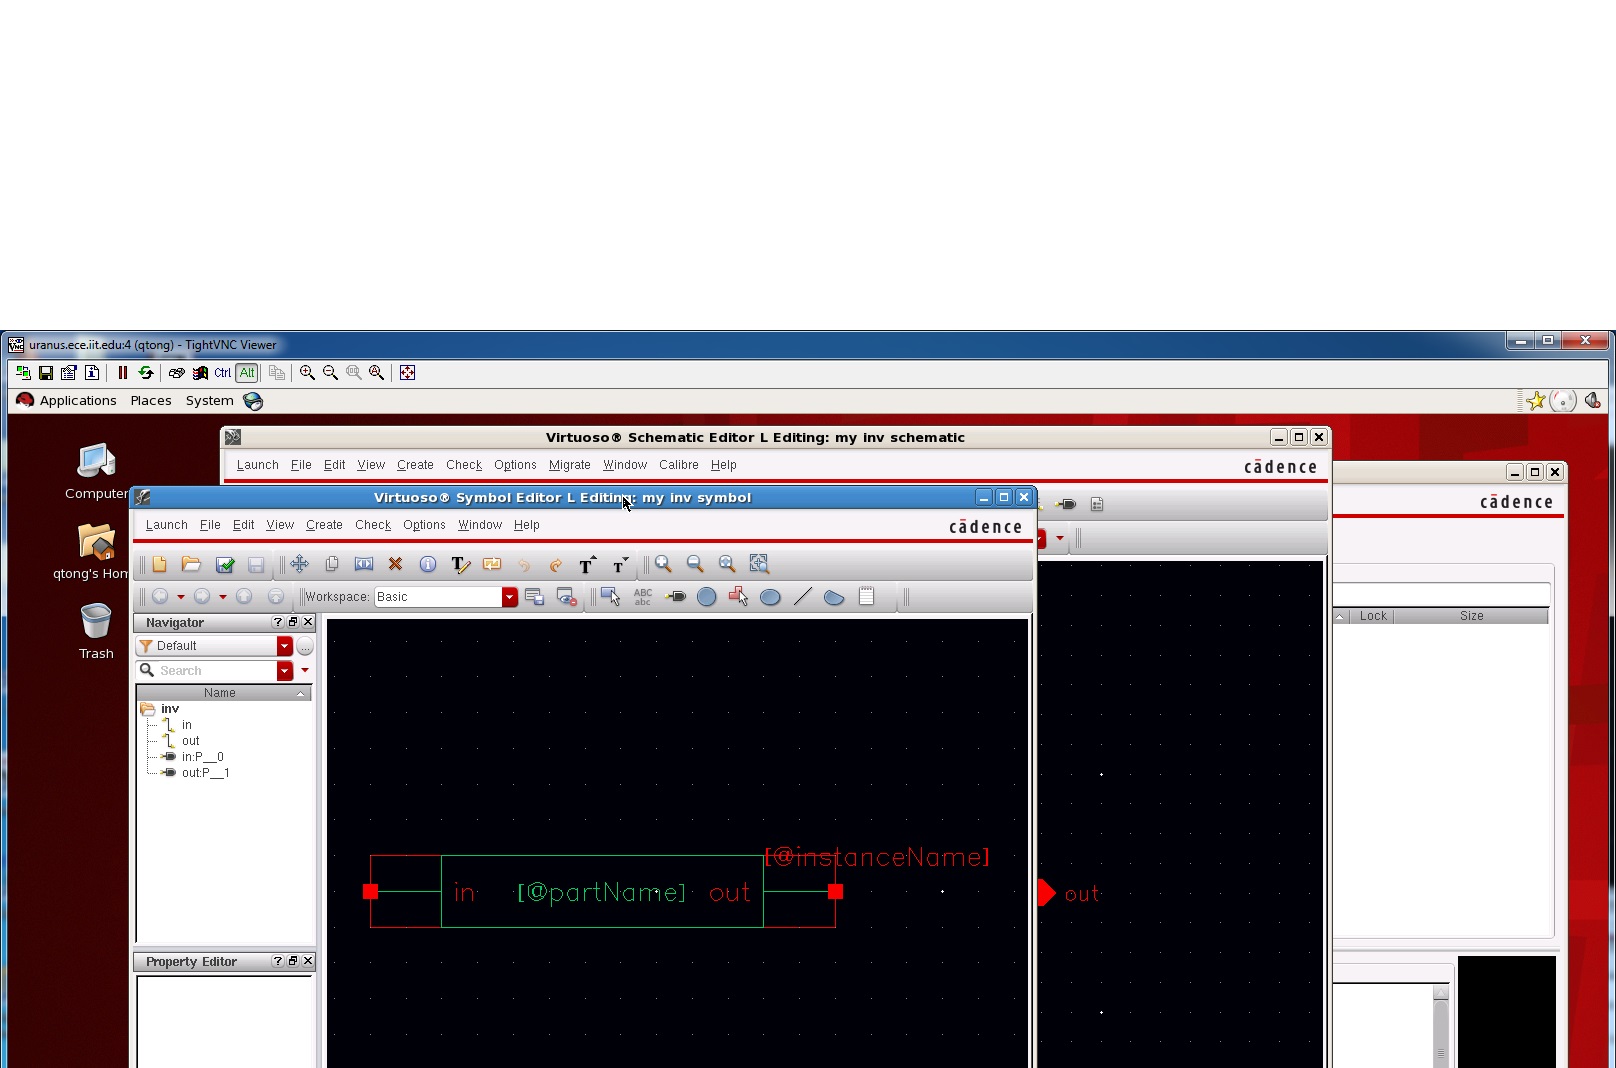Open the Places menu on the desktop panel
1616x1068 pixels.
(151, 401)
